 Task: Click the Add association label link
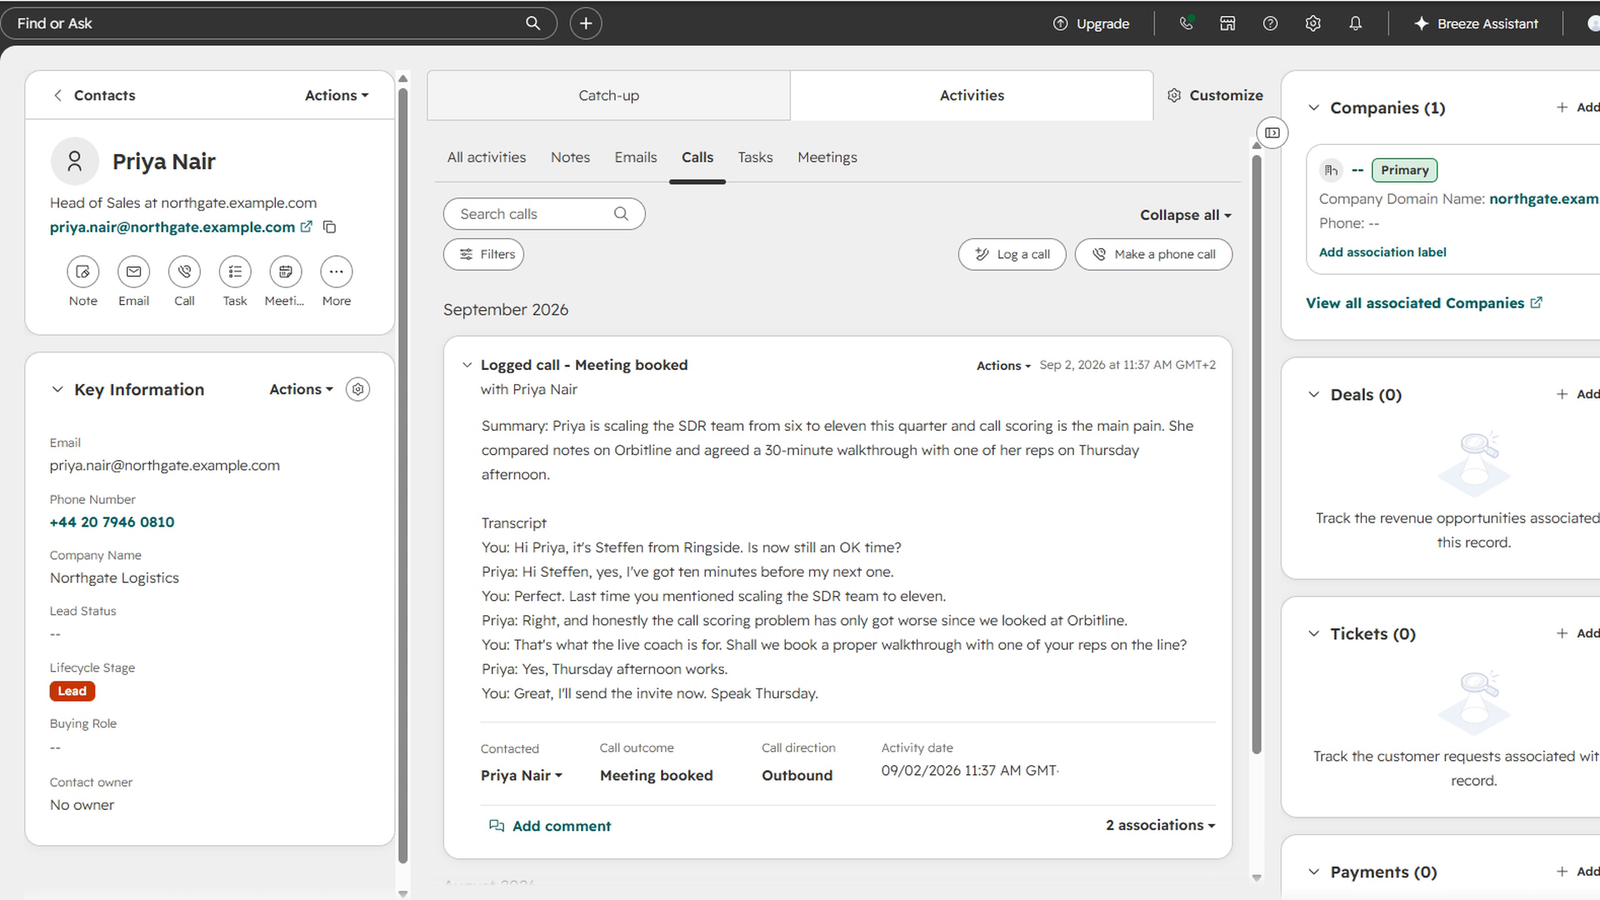click(x=1383, y=252)
